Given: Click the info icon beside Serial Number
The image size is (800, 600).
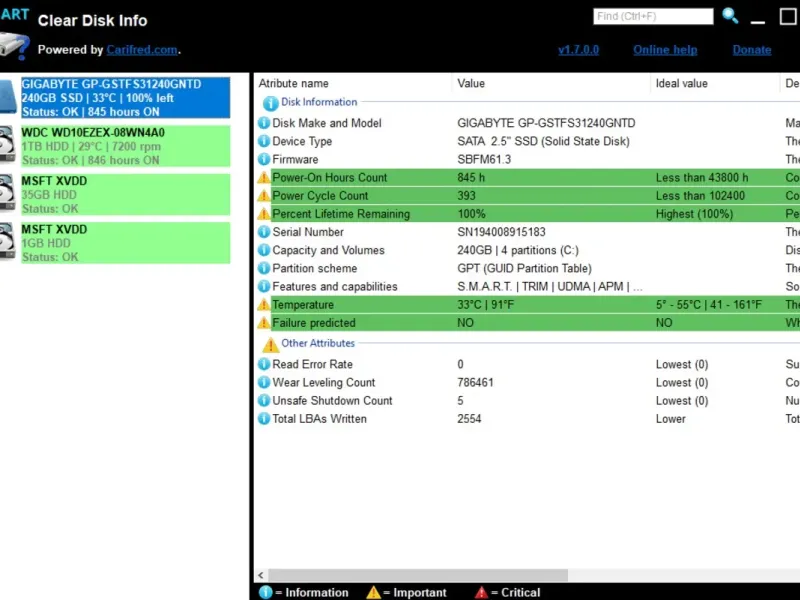Looking at the screenshot, I should coord(264,232).
